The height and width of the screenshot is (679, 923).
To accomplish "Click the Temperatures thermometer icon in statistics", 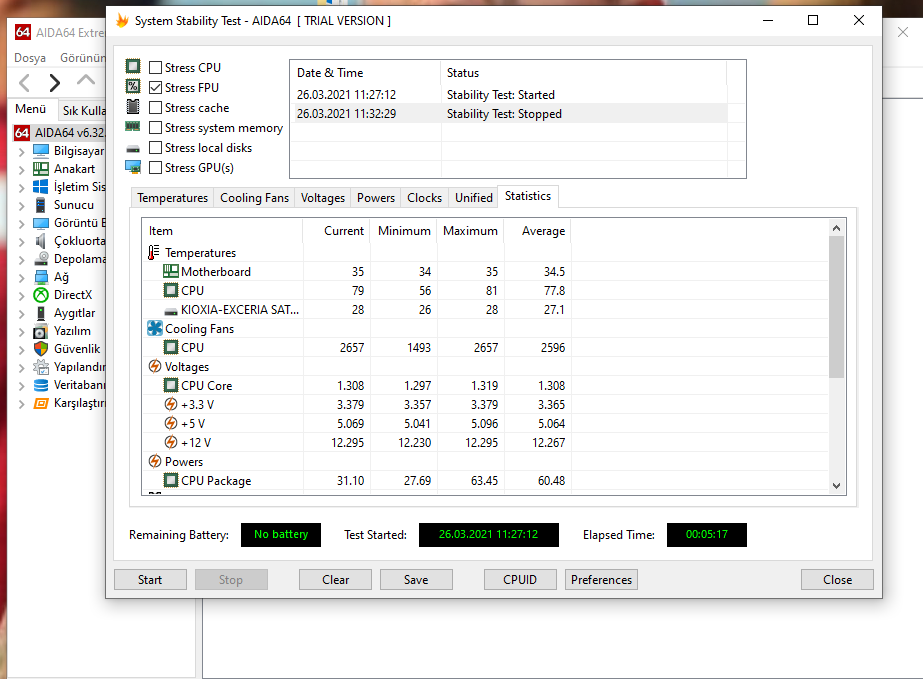I will click(154, 252).
